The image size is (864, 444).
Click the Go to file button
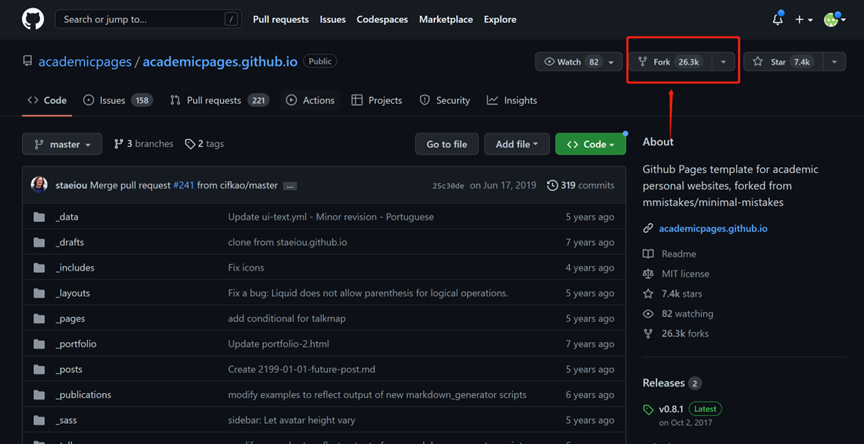tap(447, 144)
